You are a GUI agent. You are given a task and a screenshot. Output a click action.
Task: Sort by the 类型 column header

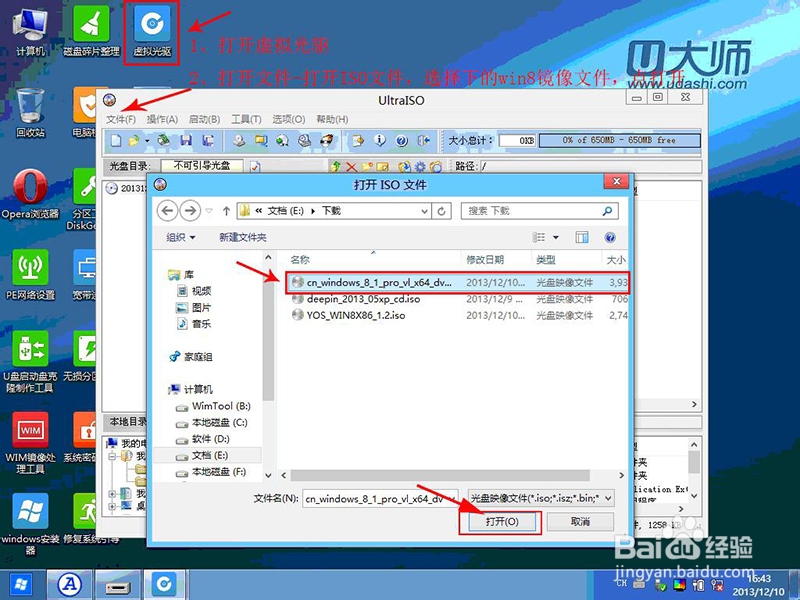pos(545,260)
